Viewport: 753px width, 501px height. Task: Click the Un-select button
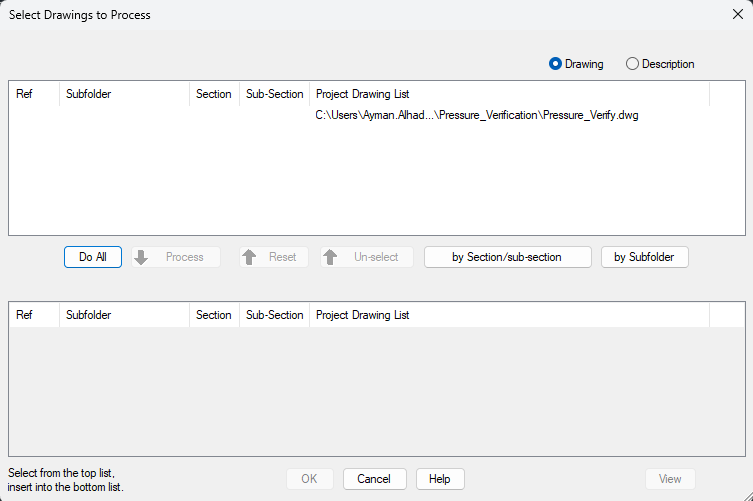click(367, 257)
